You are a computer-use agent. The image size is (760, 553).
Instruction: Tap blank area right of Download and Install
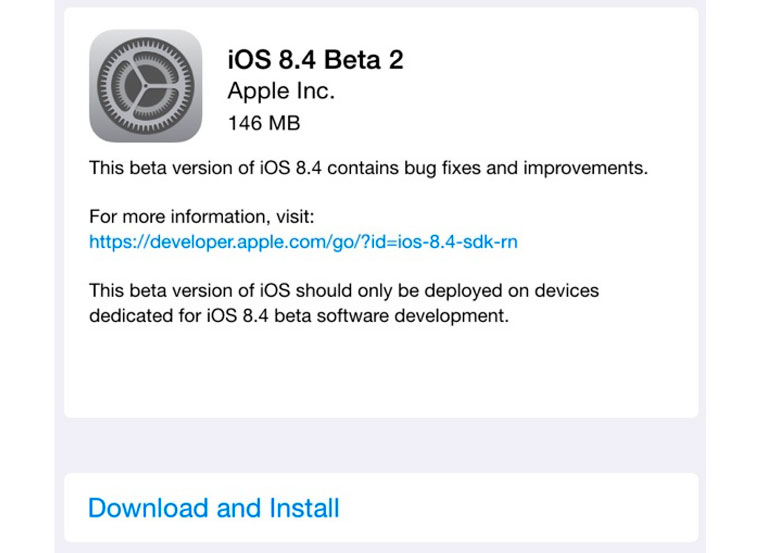pyautogui.click(x=530, y=508)
